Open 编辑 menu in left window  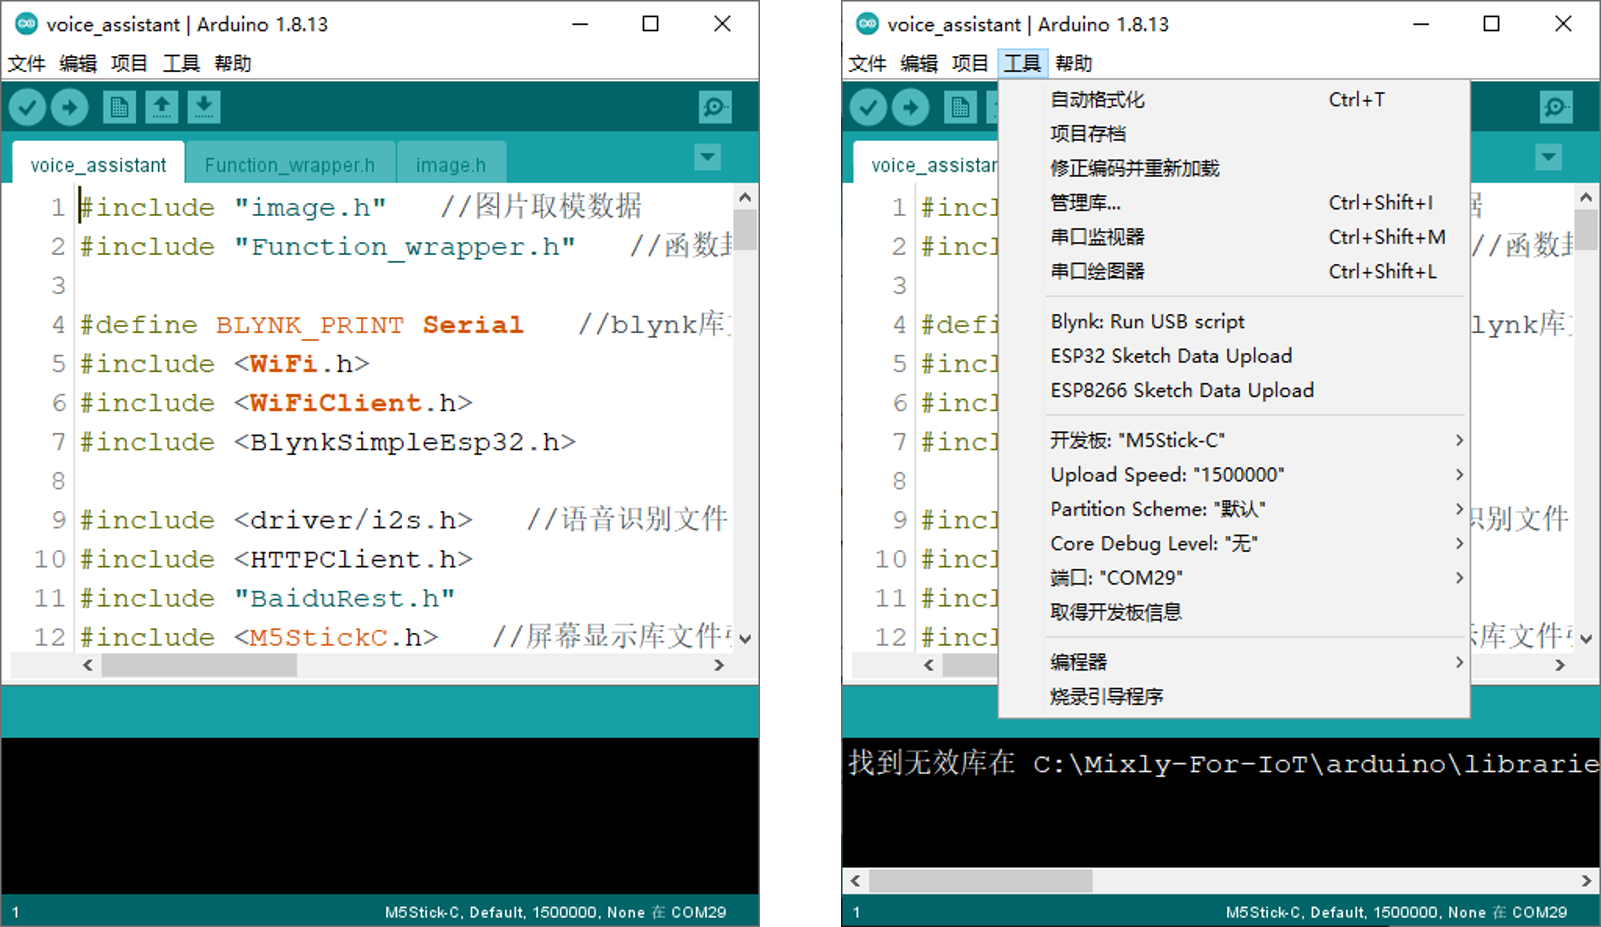(x=78, y=64)
